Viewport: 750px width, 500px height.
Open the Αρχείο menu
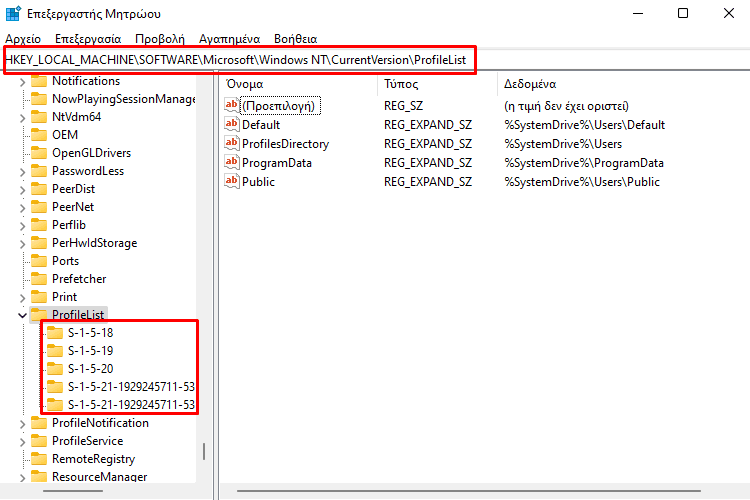click(x=23, y=39)
